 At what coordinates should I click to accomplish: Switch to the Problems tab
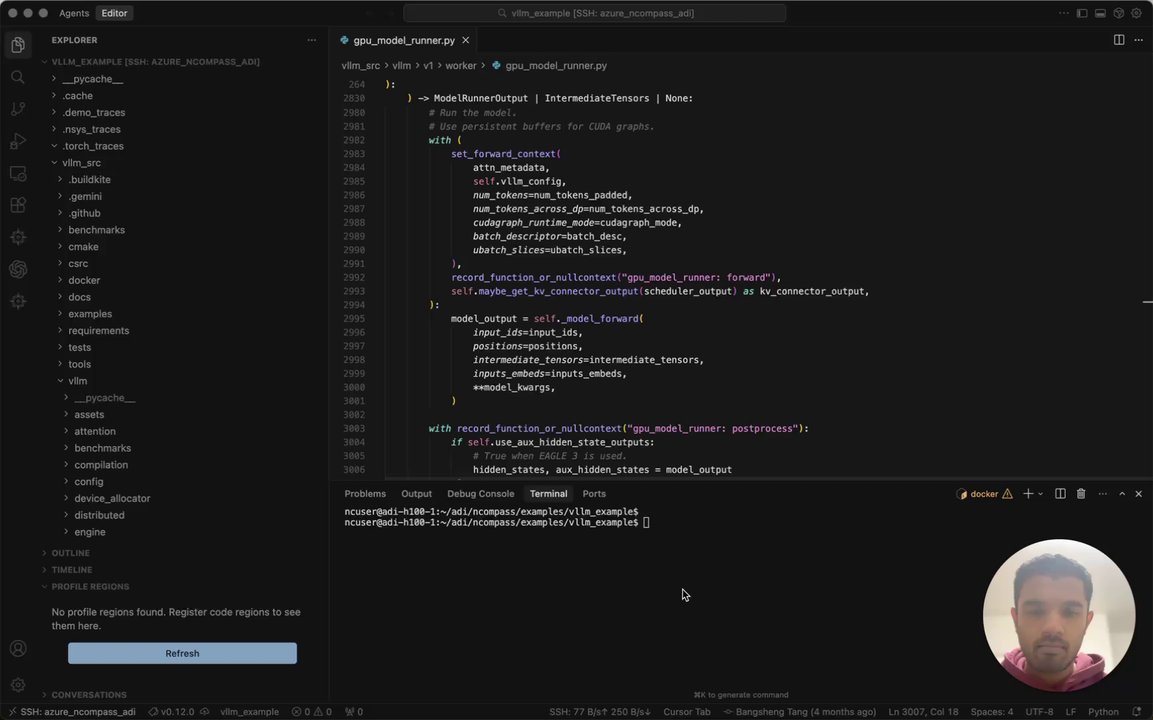(365, 493)
